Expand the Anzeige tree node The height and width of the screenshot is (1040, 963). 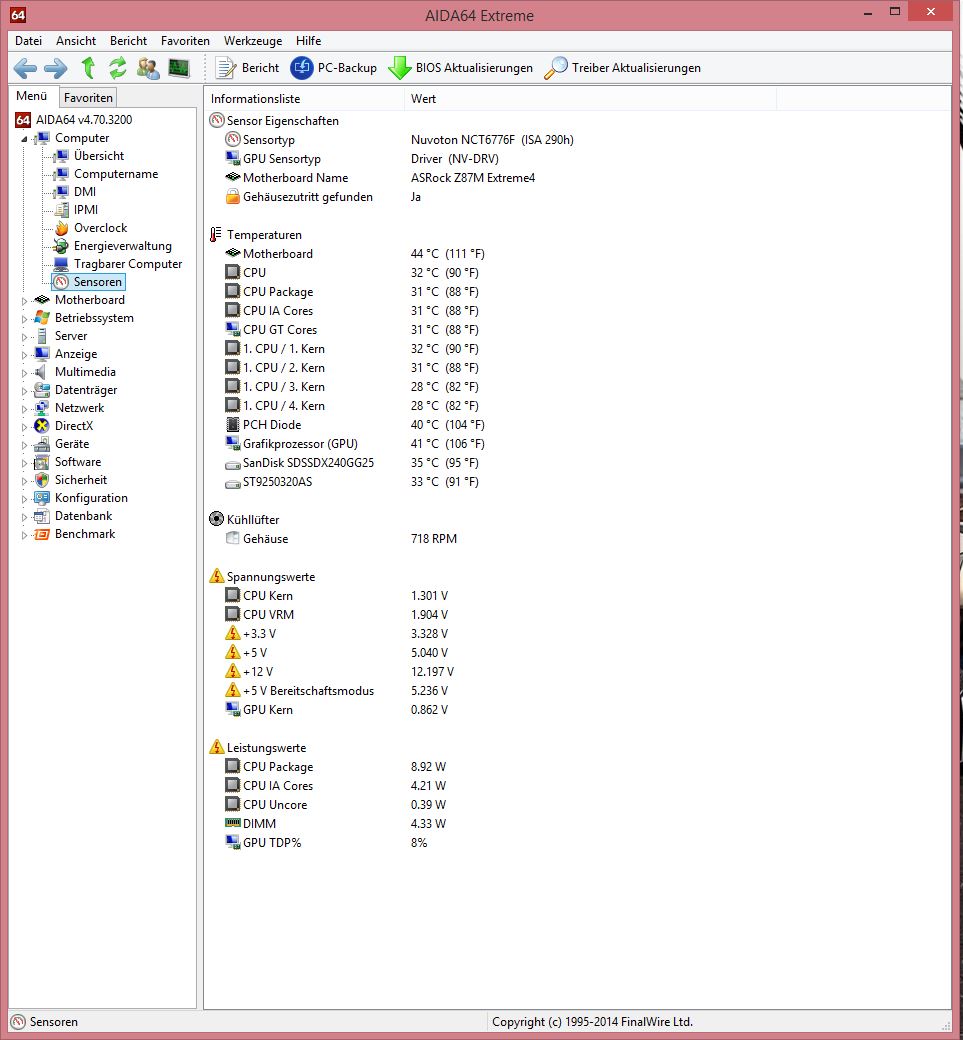(25, 354)
